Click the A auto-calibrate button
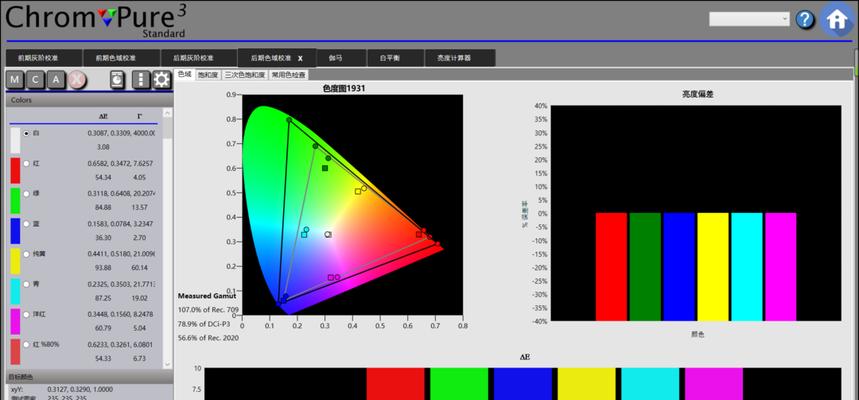The height and width of the screenshot is (400, 859). coord(56,80)
